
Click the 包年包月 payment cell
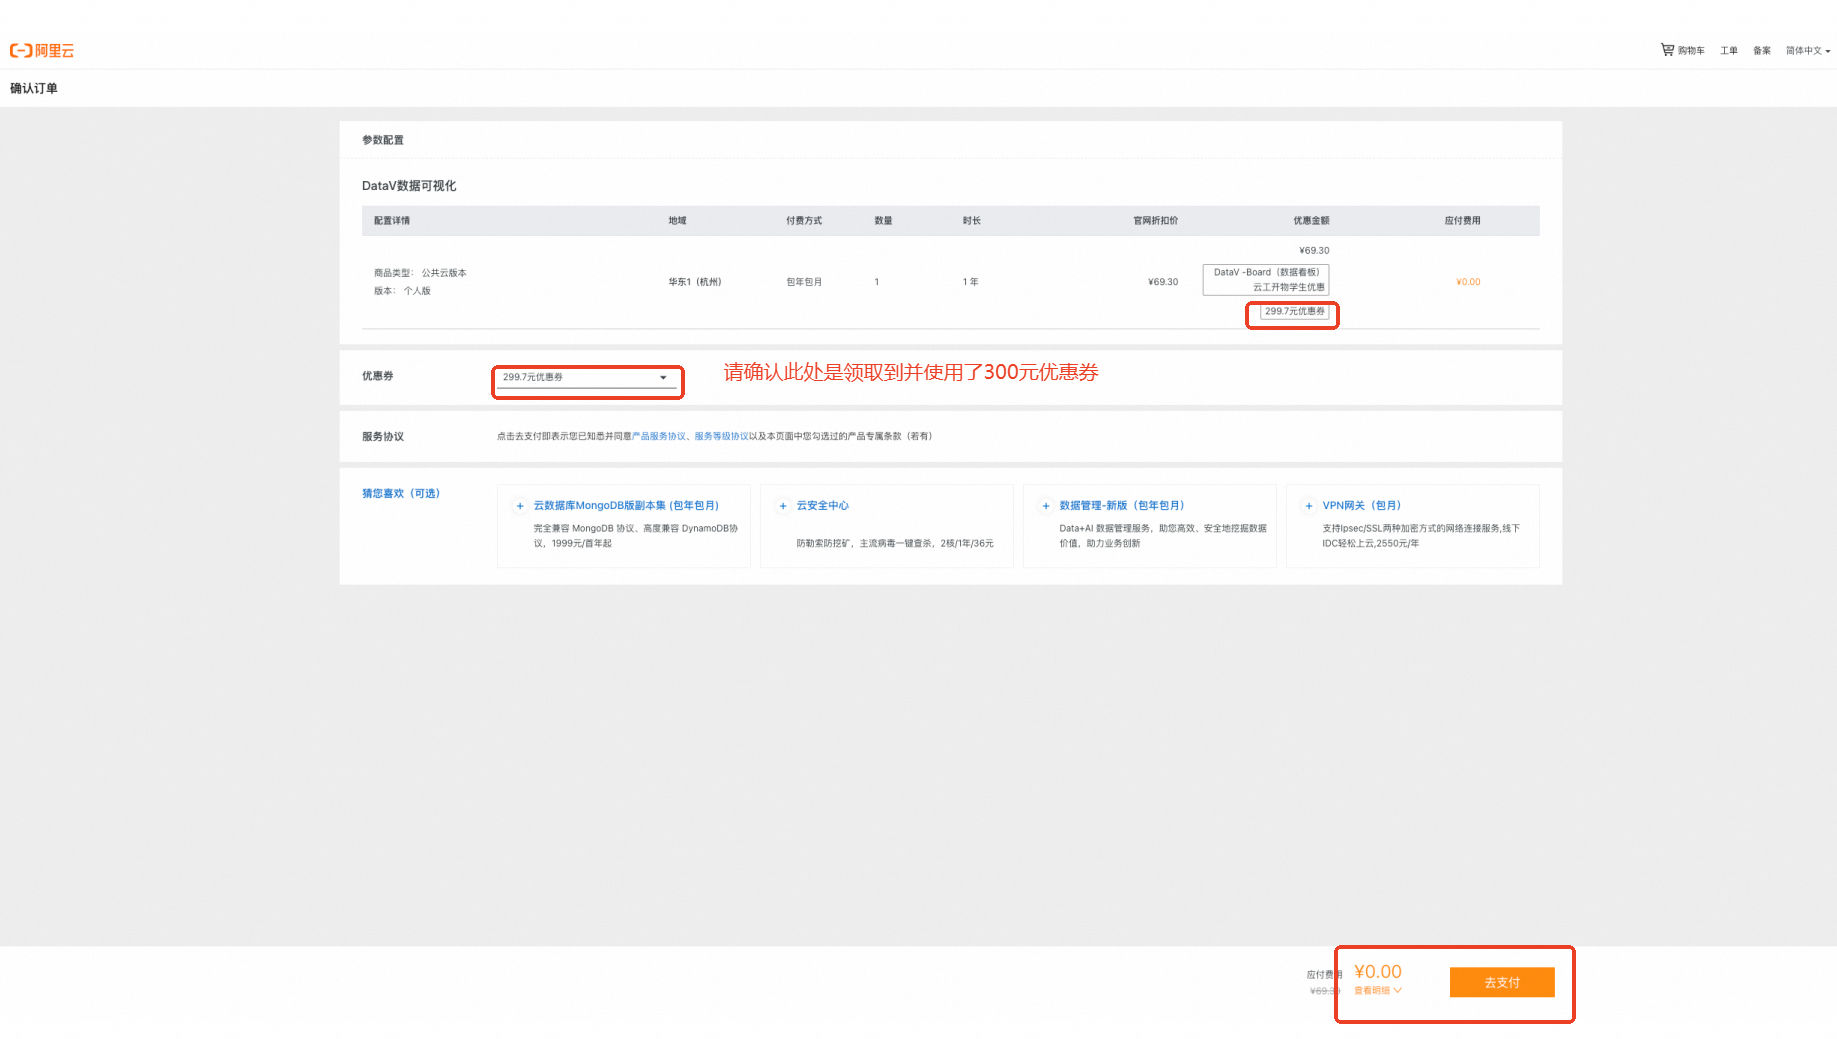[x=804, y=282]
